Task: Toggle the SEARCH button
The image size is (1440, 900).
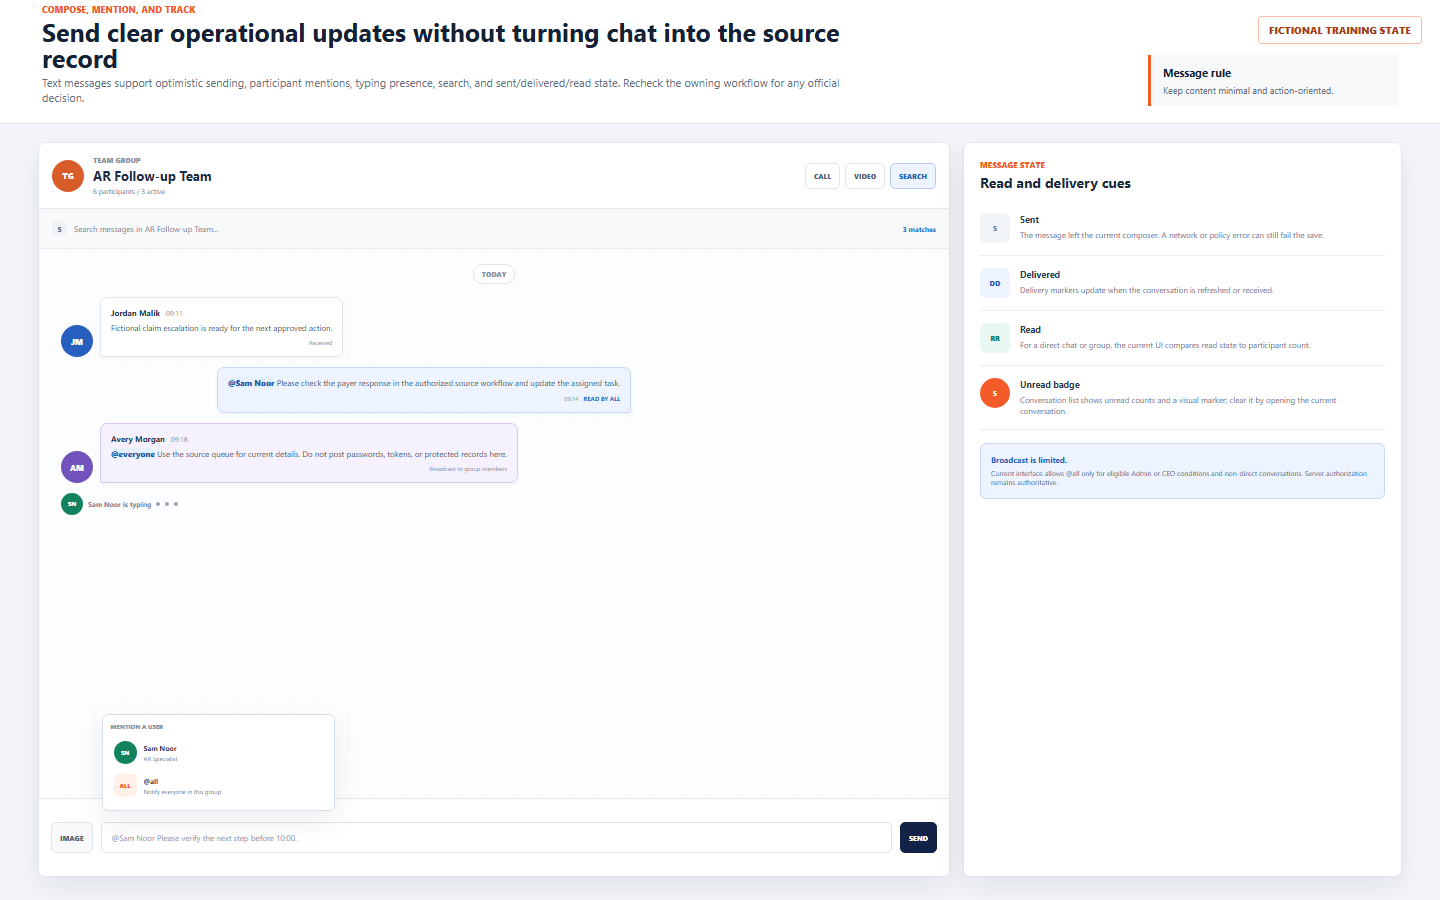Action: 913,176
